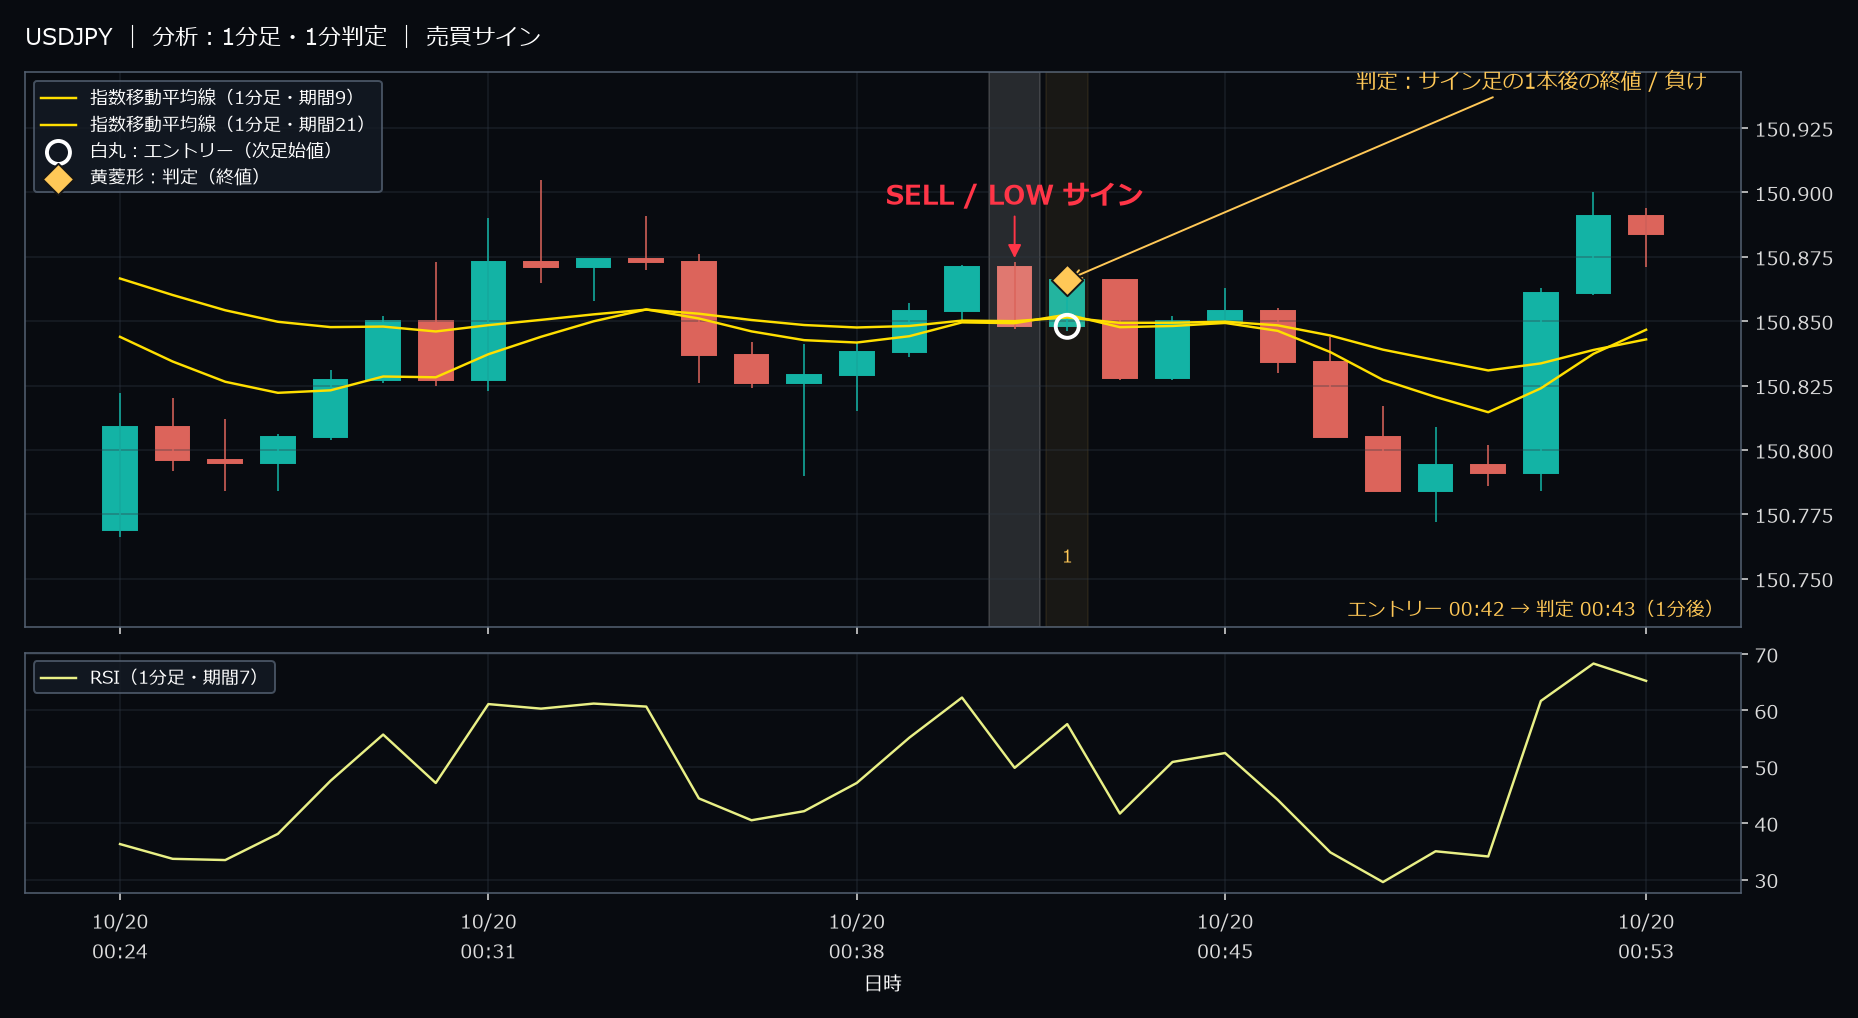The image size is (1858, 1018).
Task: Click the number 1 in the shaded judgment column
Action: tap(1067, 557)
